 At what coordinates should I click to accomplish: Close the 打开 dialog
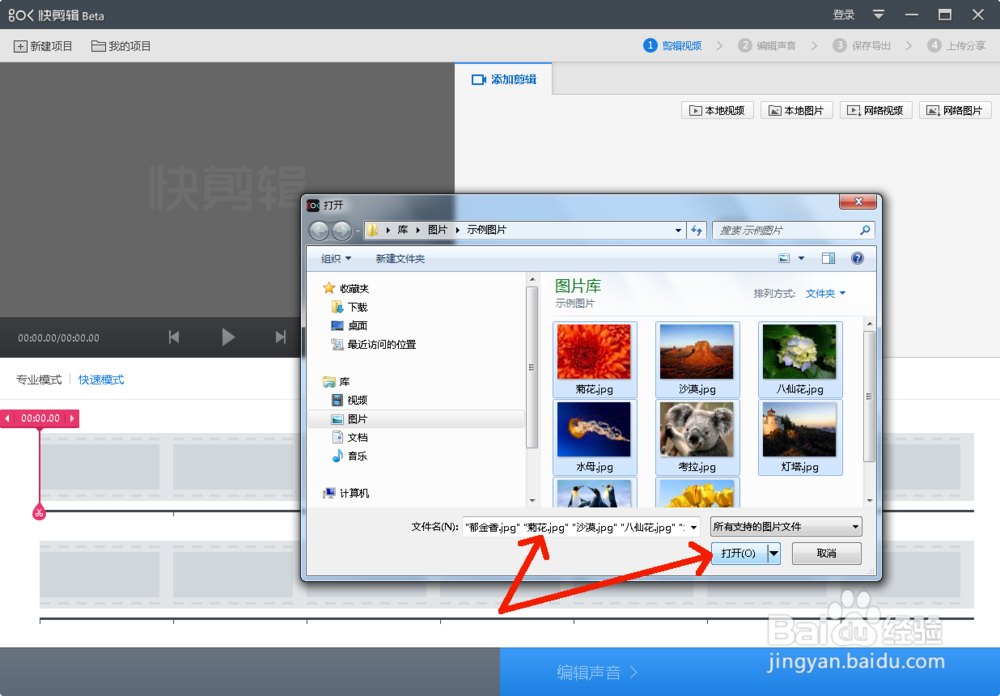click(858, 202)
